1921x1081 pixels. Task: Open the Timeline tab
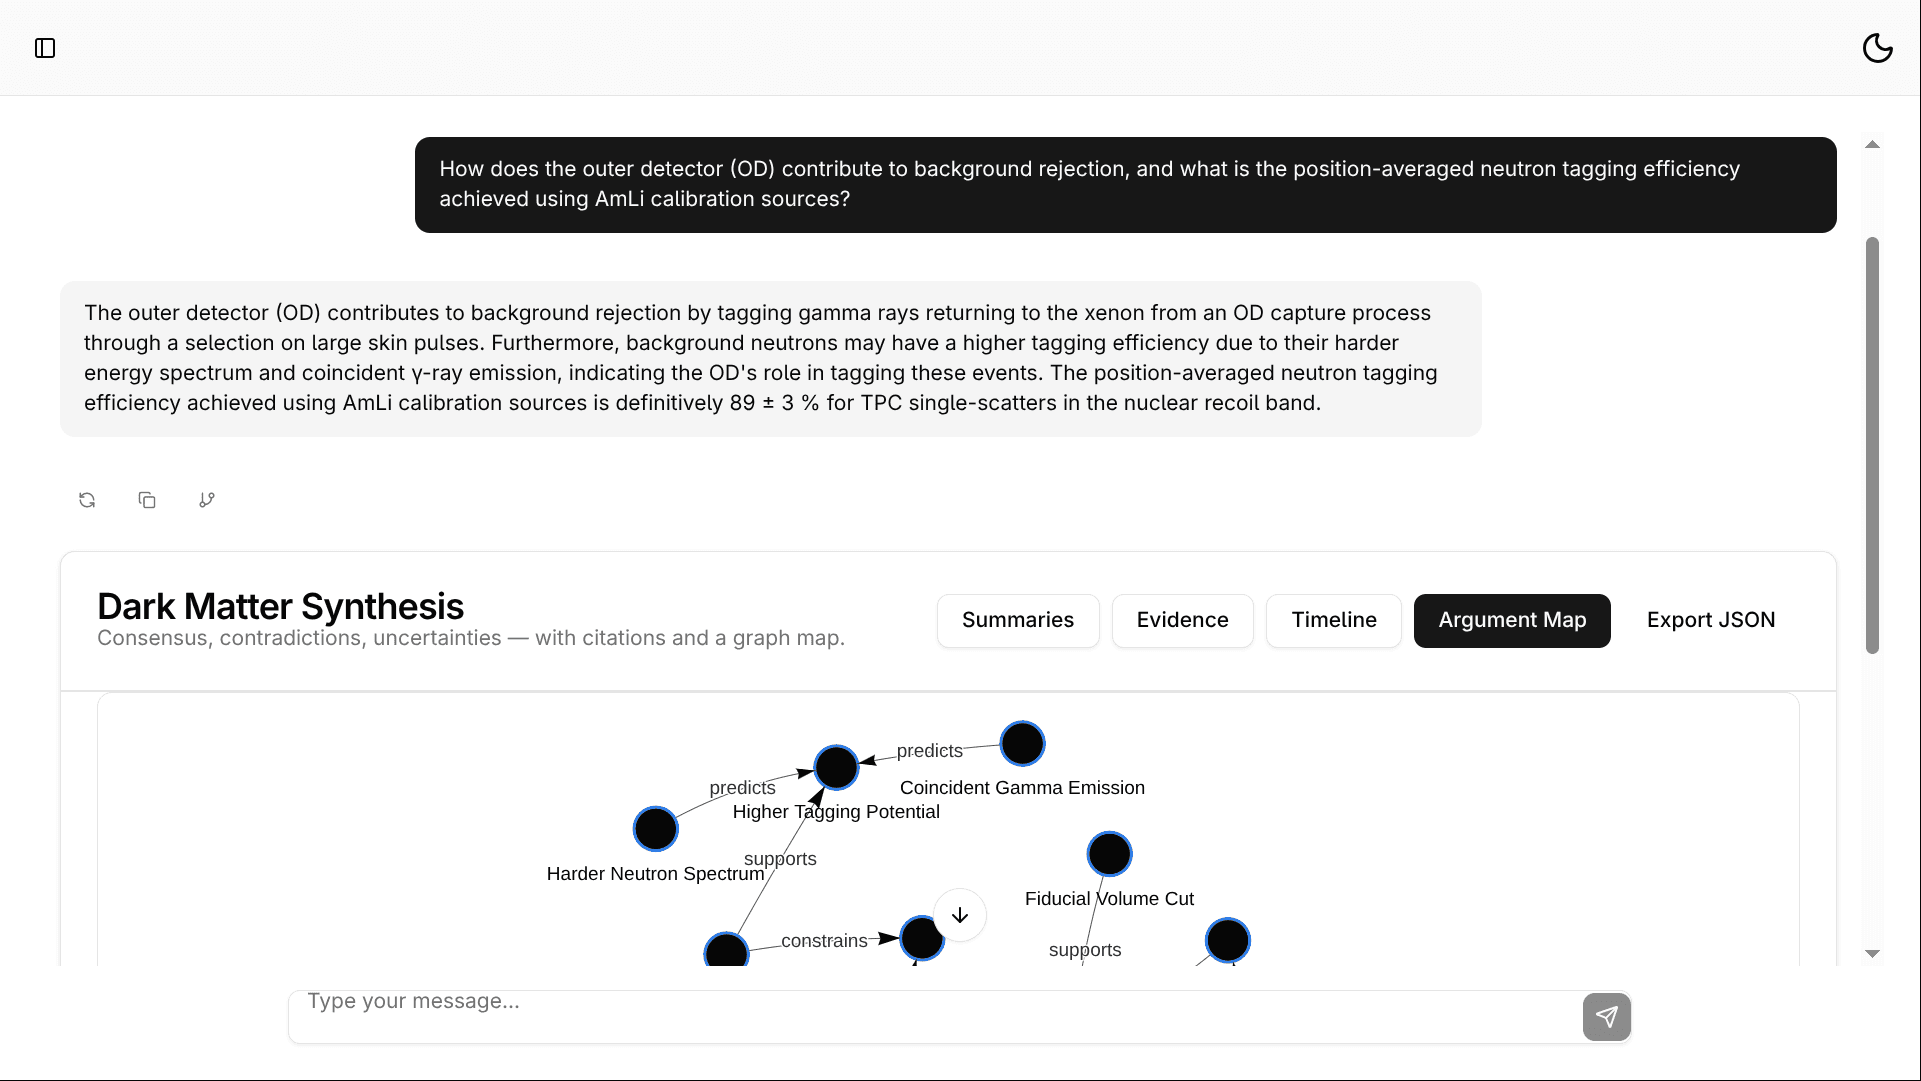[1333, 620]
